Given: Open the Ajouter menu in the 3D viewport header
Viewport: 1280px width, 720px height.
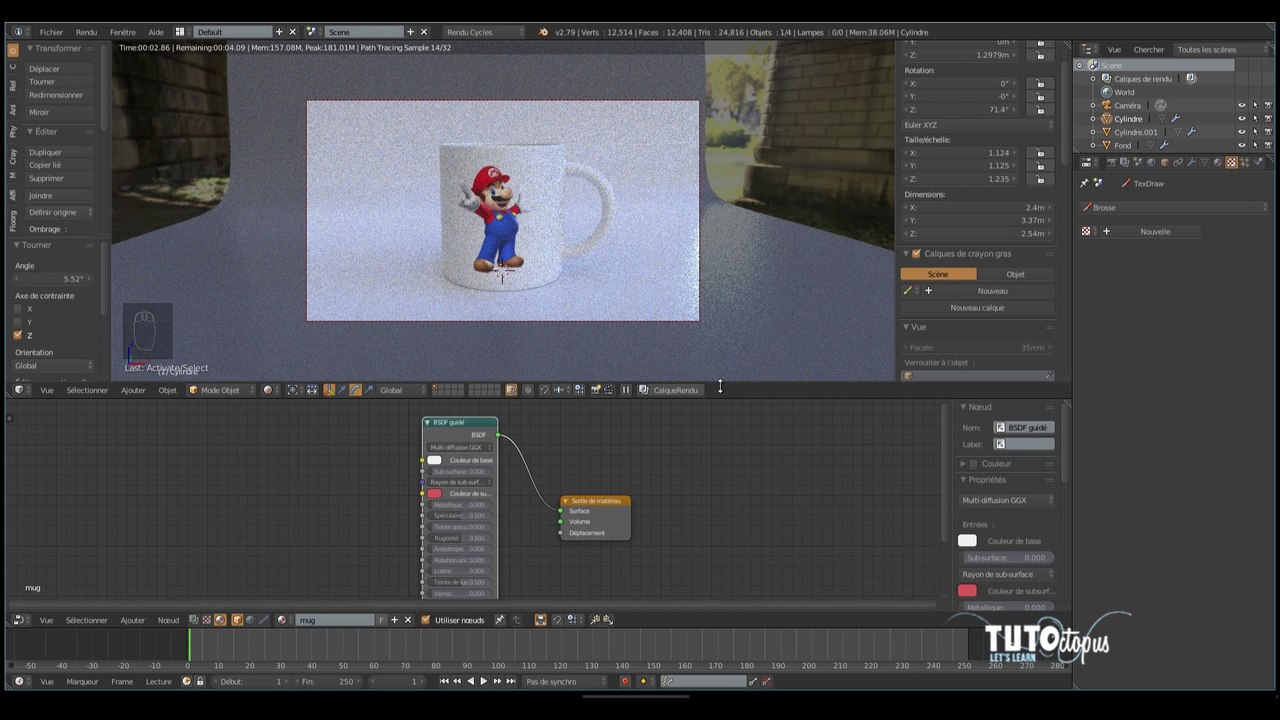Looking at the screenshot, I should pos(133,390).
